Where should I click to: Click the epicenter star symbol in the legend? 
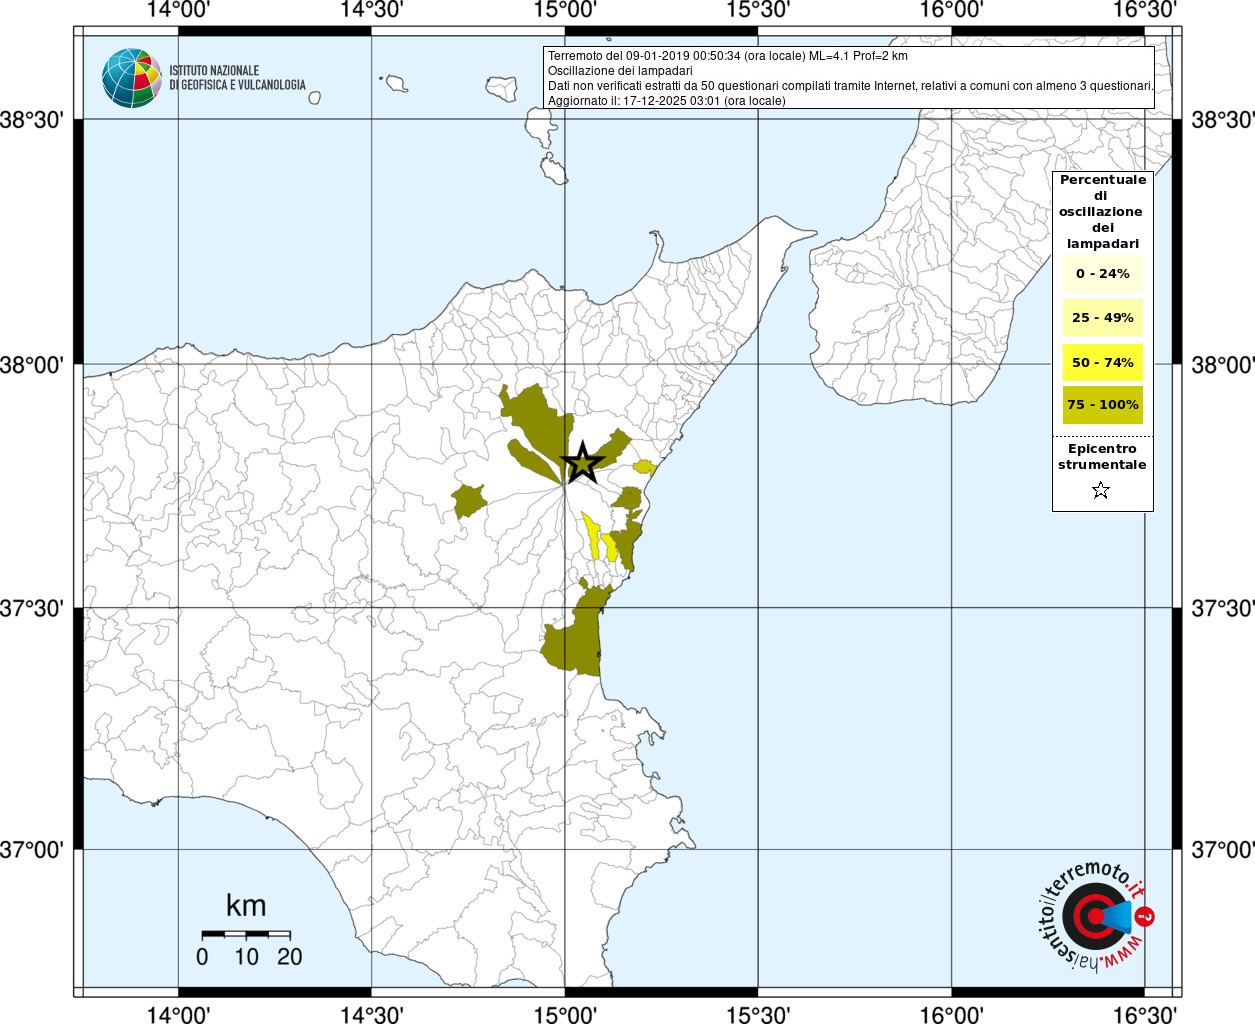coord(1101,490)
